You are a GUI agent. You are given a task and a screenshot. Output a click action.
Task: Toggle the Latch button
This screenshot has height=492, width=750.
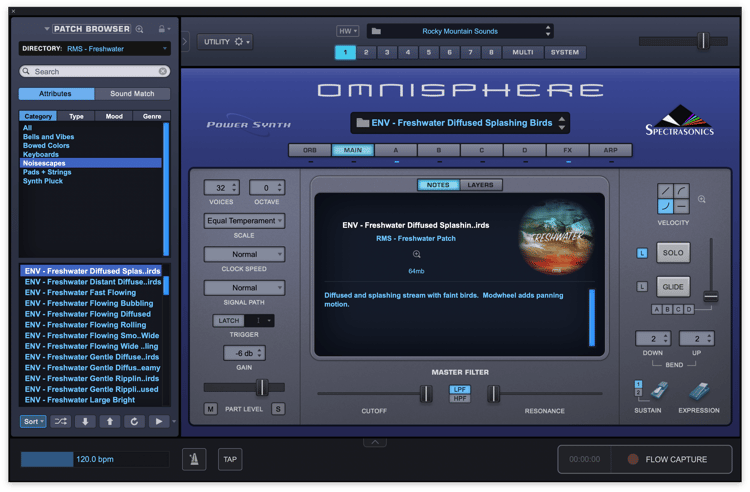pyautogui.click(x=229, y=320)
